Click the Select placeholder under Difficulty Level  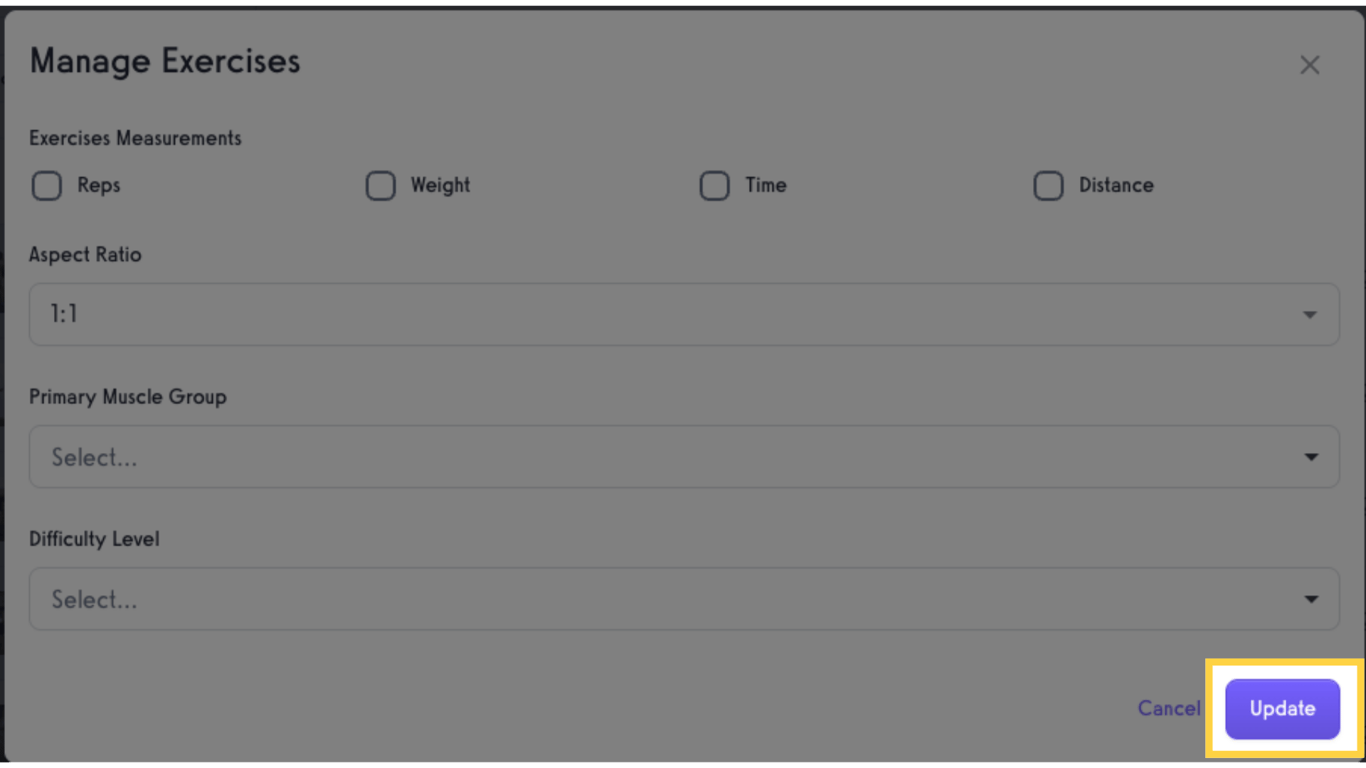(x=94, y=599)
